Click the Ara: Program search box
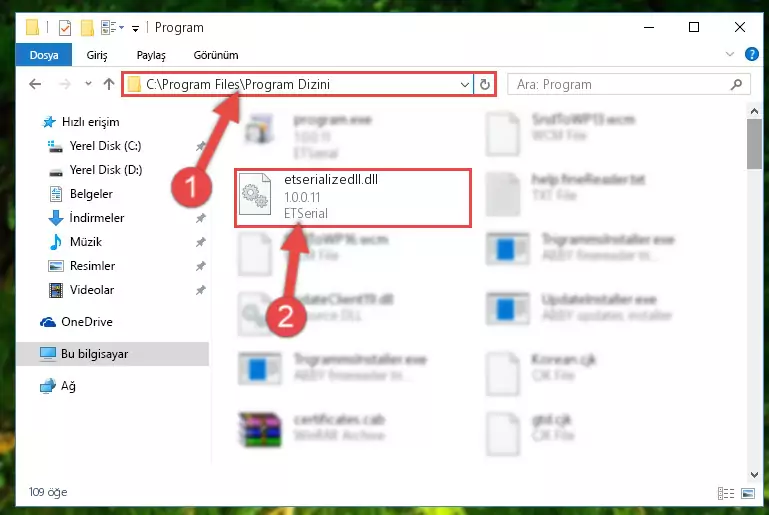769x515 pixels. (629, 84)
